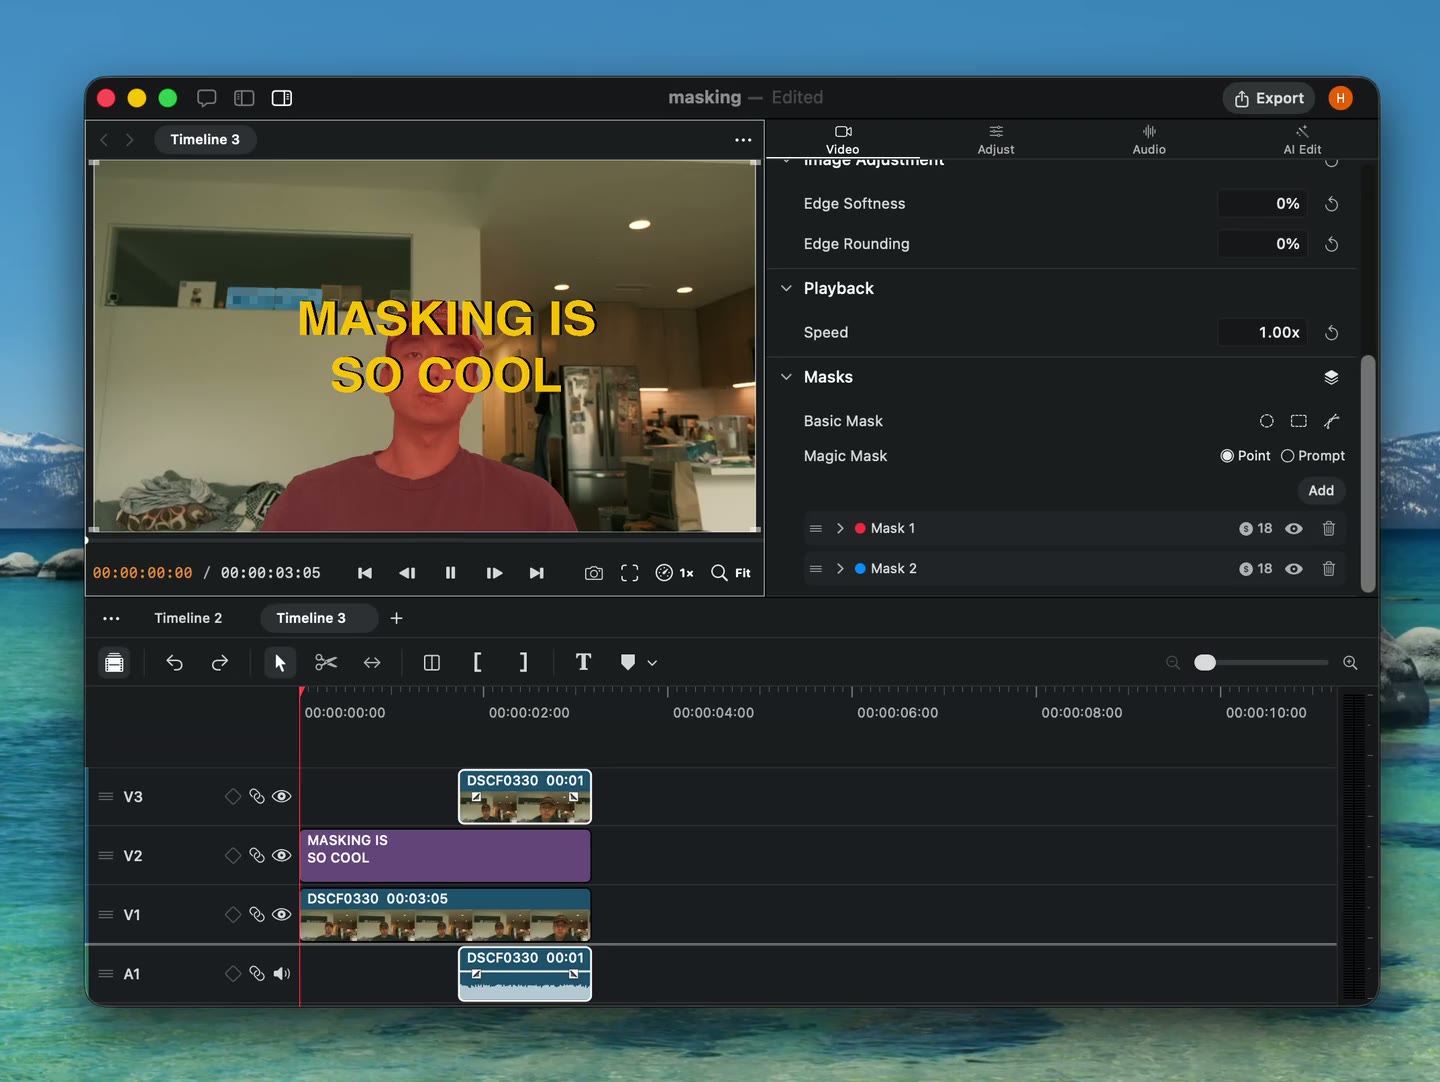The height and width of the screenshot is (1082, 1440).
Task: Open the Audio inspector tab
Action: [x=1149, y=140]
